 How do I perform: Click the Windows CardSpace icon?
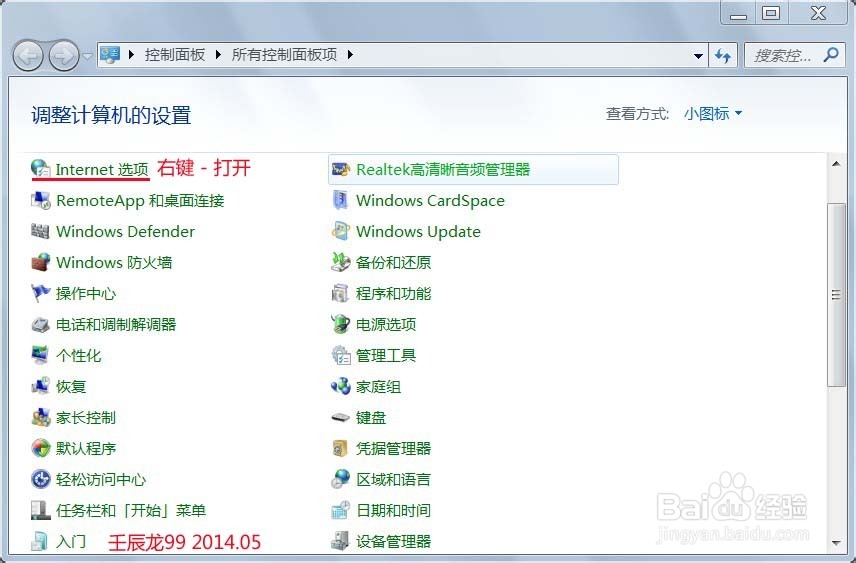[341, 200]
